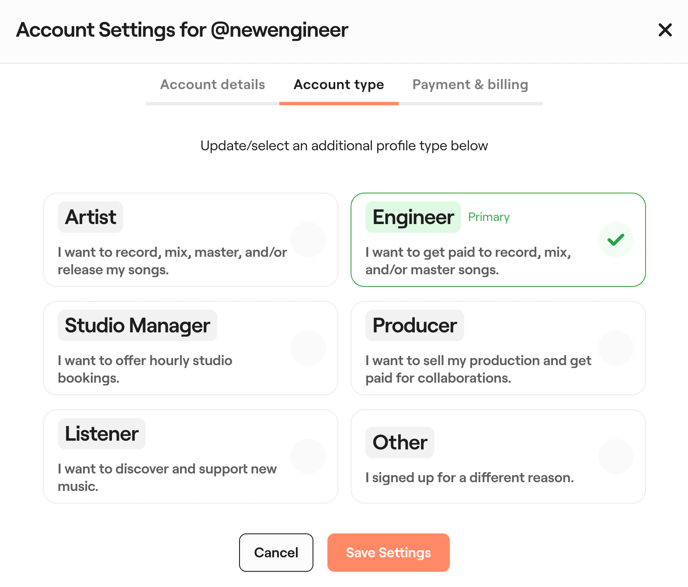Open the Payment & billing tab
Image resolution: width=688 pixels, height=587 pixels.
click(470, 85)
